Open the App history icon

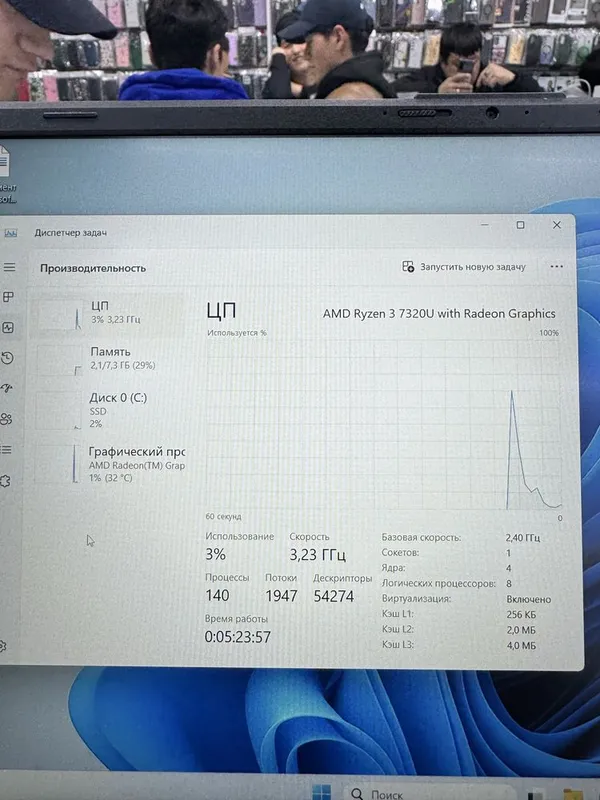[8, 358]
